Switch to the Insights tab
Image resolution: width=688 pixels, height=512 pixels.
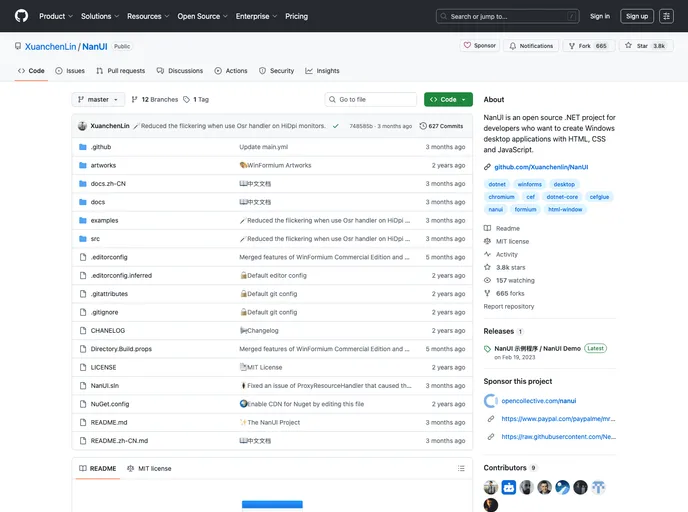(322, 71)
